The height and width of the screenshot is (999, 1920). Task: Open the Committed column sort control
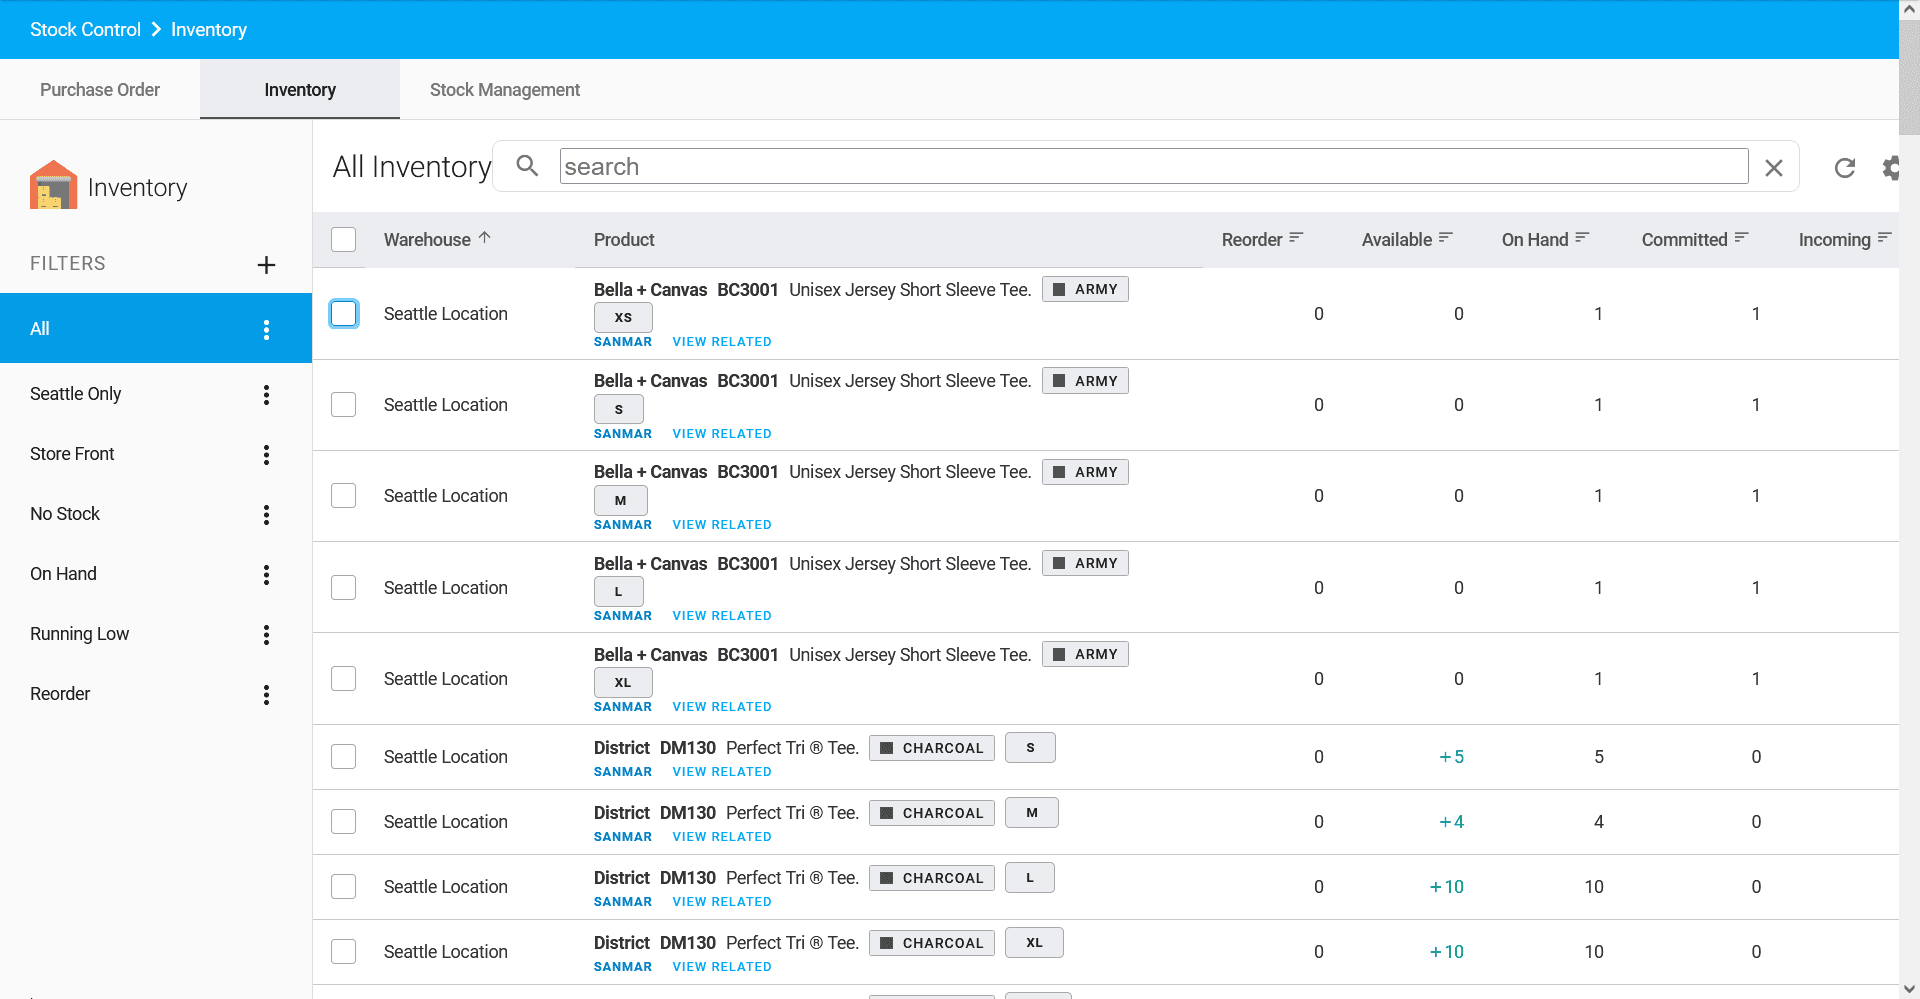click(x=1741, y=238)
